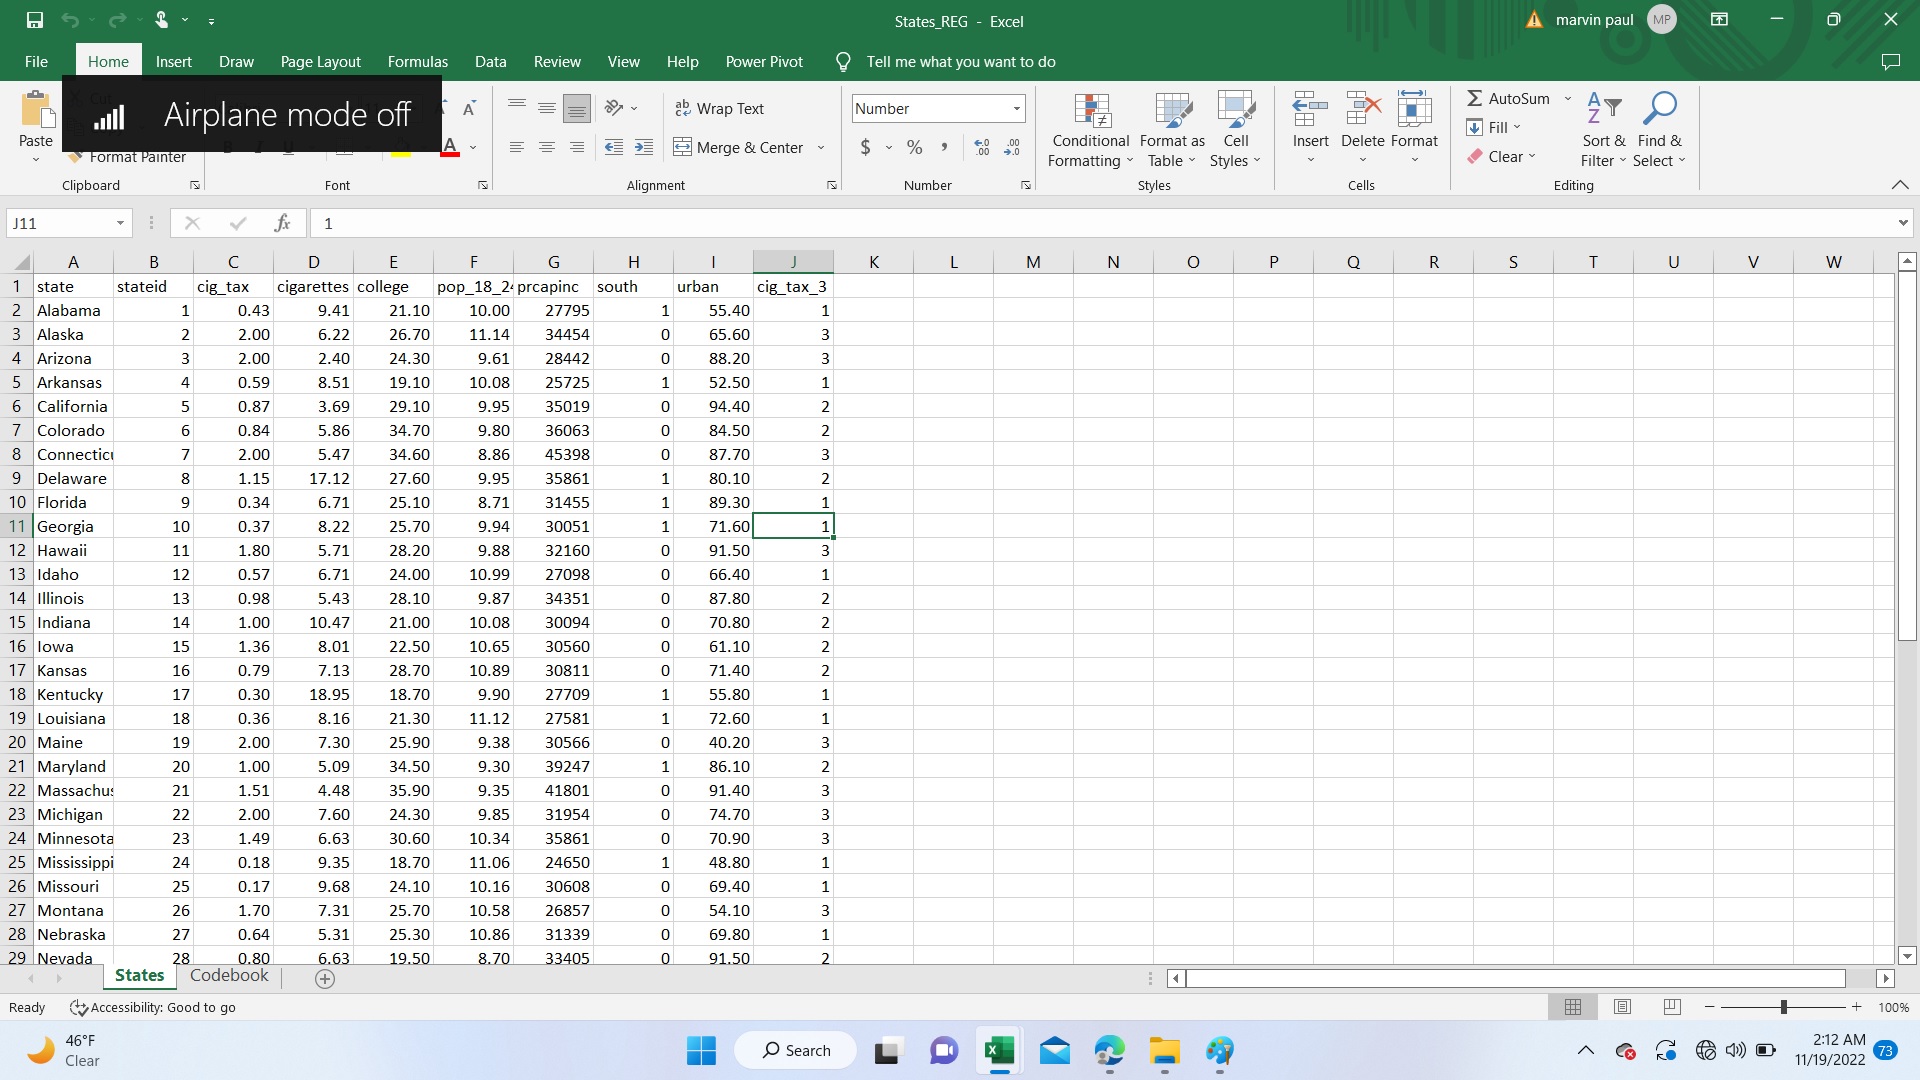This screenshot has height=1080, width=1920.
Task: Add a new sheet with plus icon
Action: pos(325,979)
